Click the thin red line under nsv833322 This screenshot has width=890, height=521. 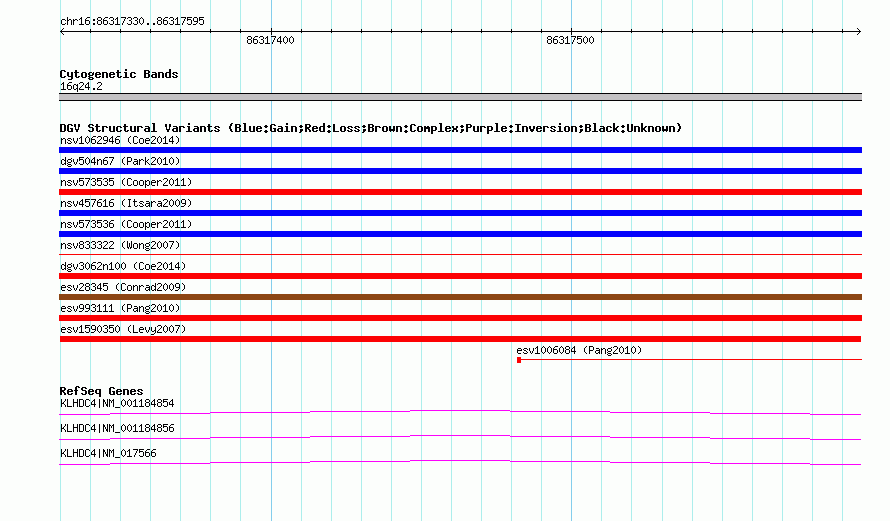pos(460,254)
